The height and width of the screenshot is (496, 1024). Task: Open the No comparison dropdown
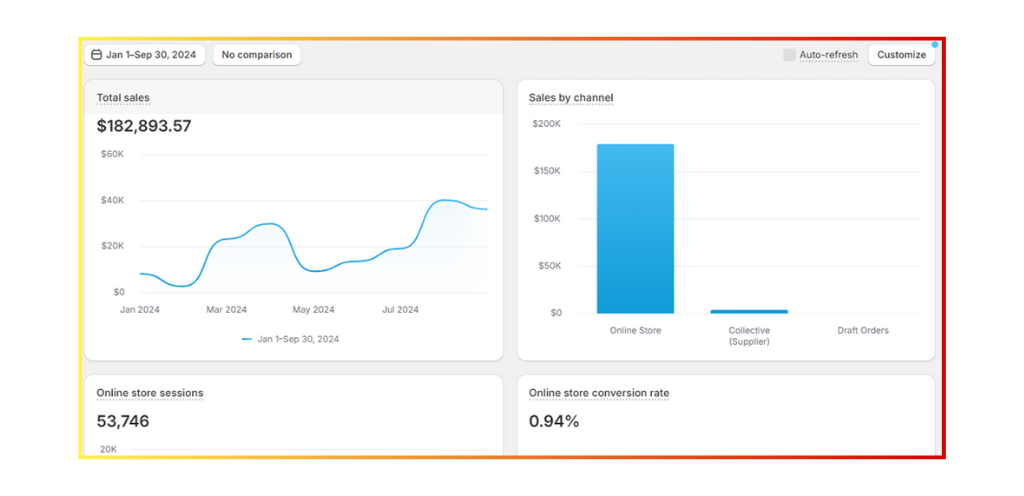click(x=257, y=55)
